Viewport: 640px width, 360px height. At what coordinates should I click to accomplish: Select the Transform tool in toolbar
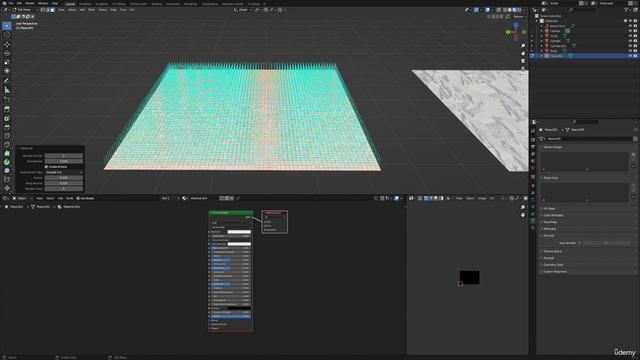click(7, 71)
